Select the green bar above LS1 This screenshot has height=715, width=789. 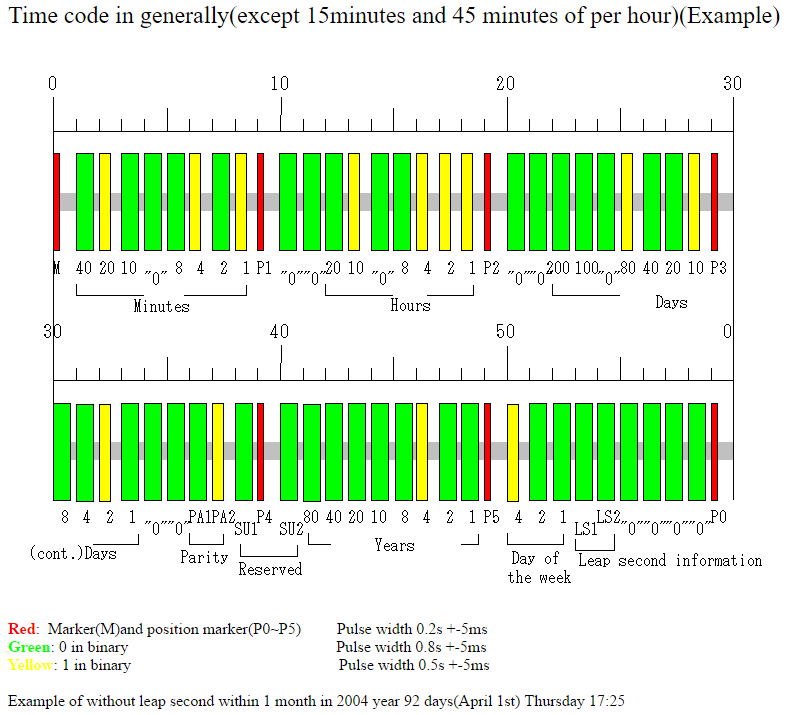pos(584,451)
